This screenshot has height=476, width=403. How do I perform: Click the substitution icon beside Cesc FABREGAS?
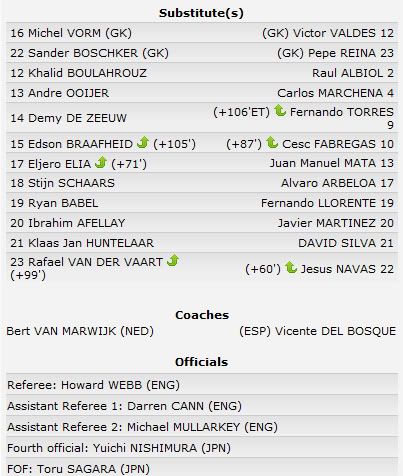coord(272,143)
